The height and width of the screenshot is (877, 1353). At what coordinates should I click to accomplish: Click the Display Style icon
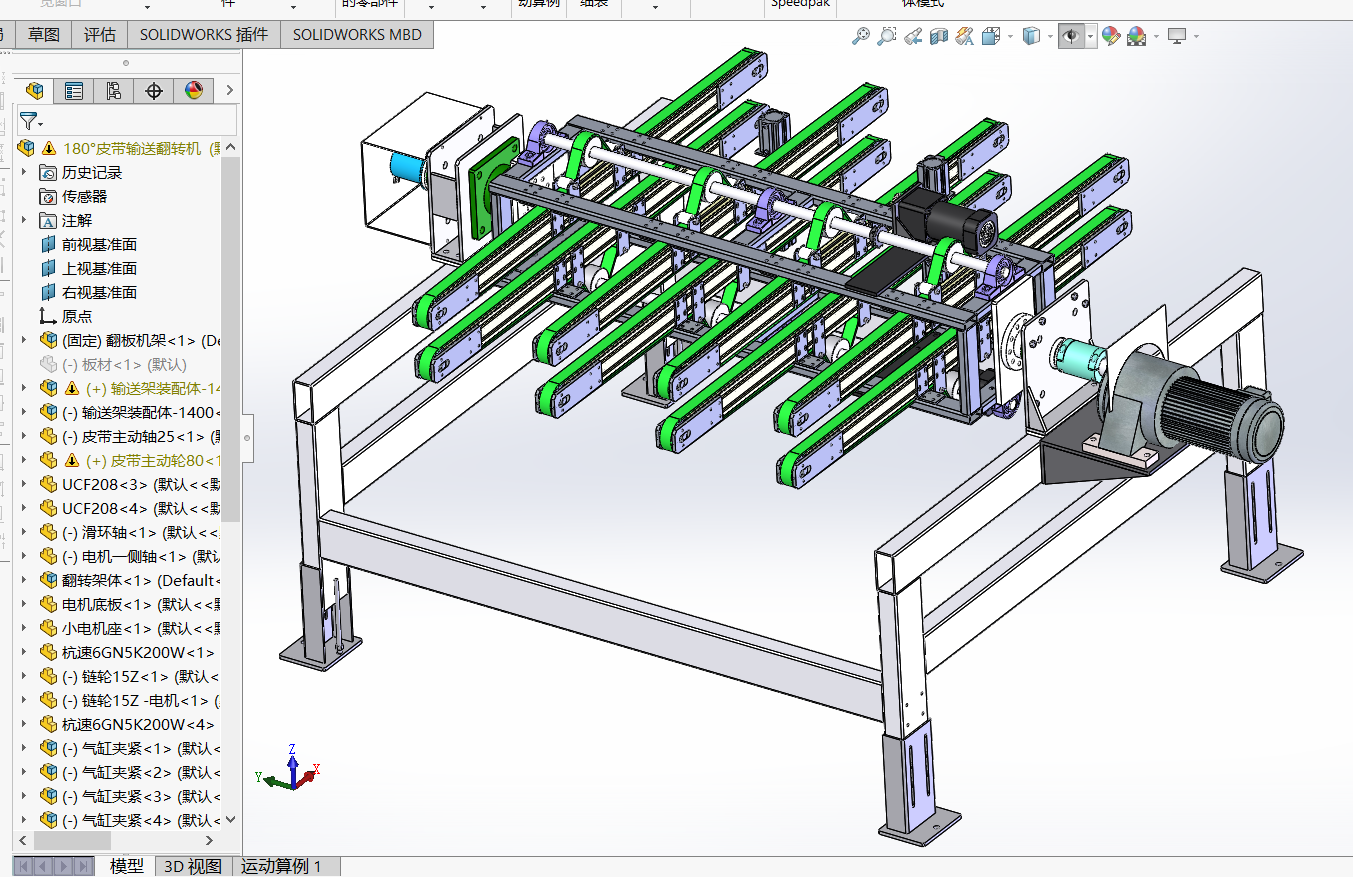pos(1031,37)
